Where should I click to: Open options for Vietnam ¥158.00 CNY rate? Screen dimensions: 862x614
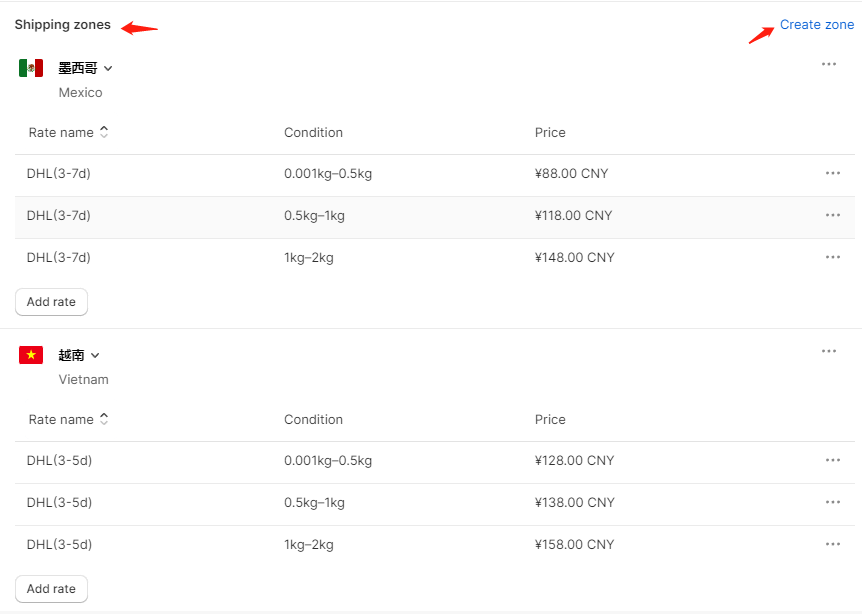click(833, 544)
